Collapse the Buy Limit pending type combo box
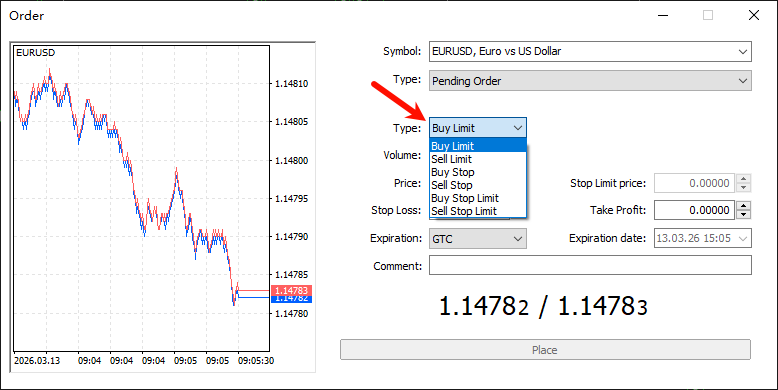This screenshot has height=390, width=778. (477, 128)
